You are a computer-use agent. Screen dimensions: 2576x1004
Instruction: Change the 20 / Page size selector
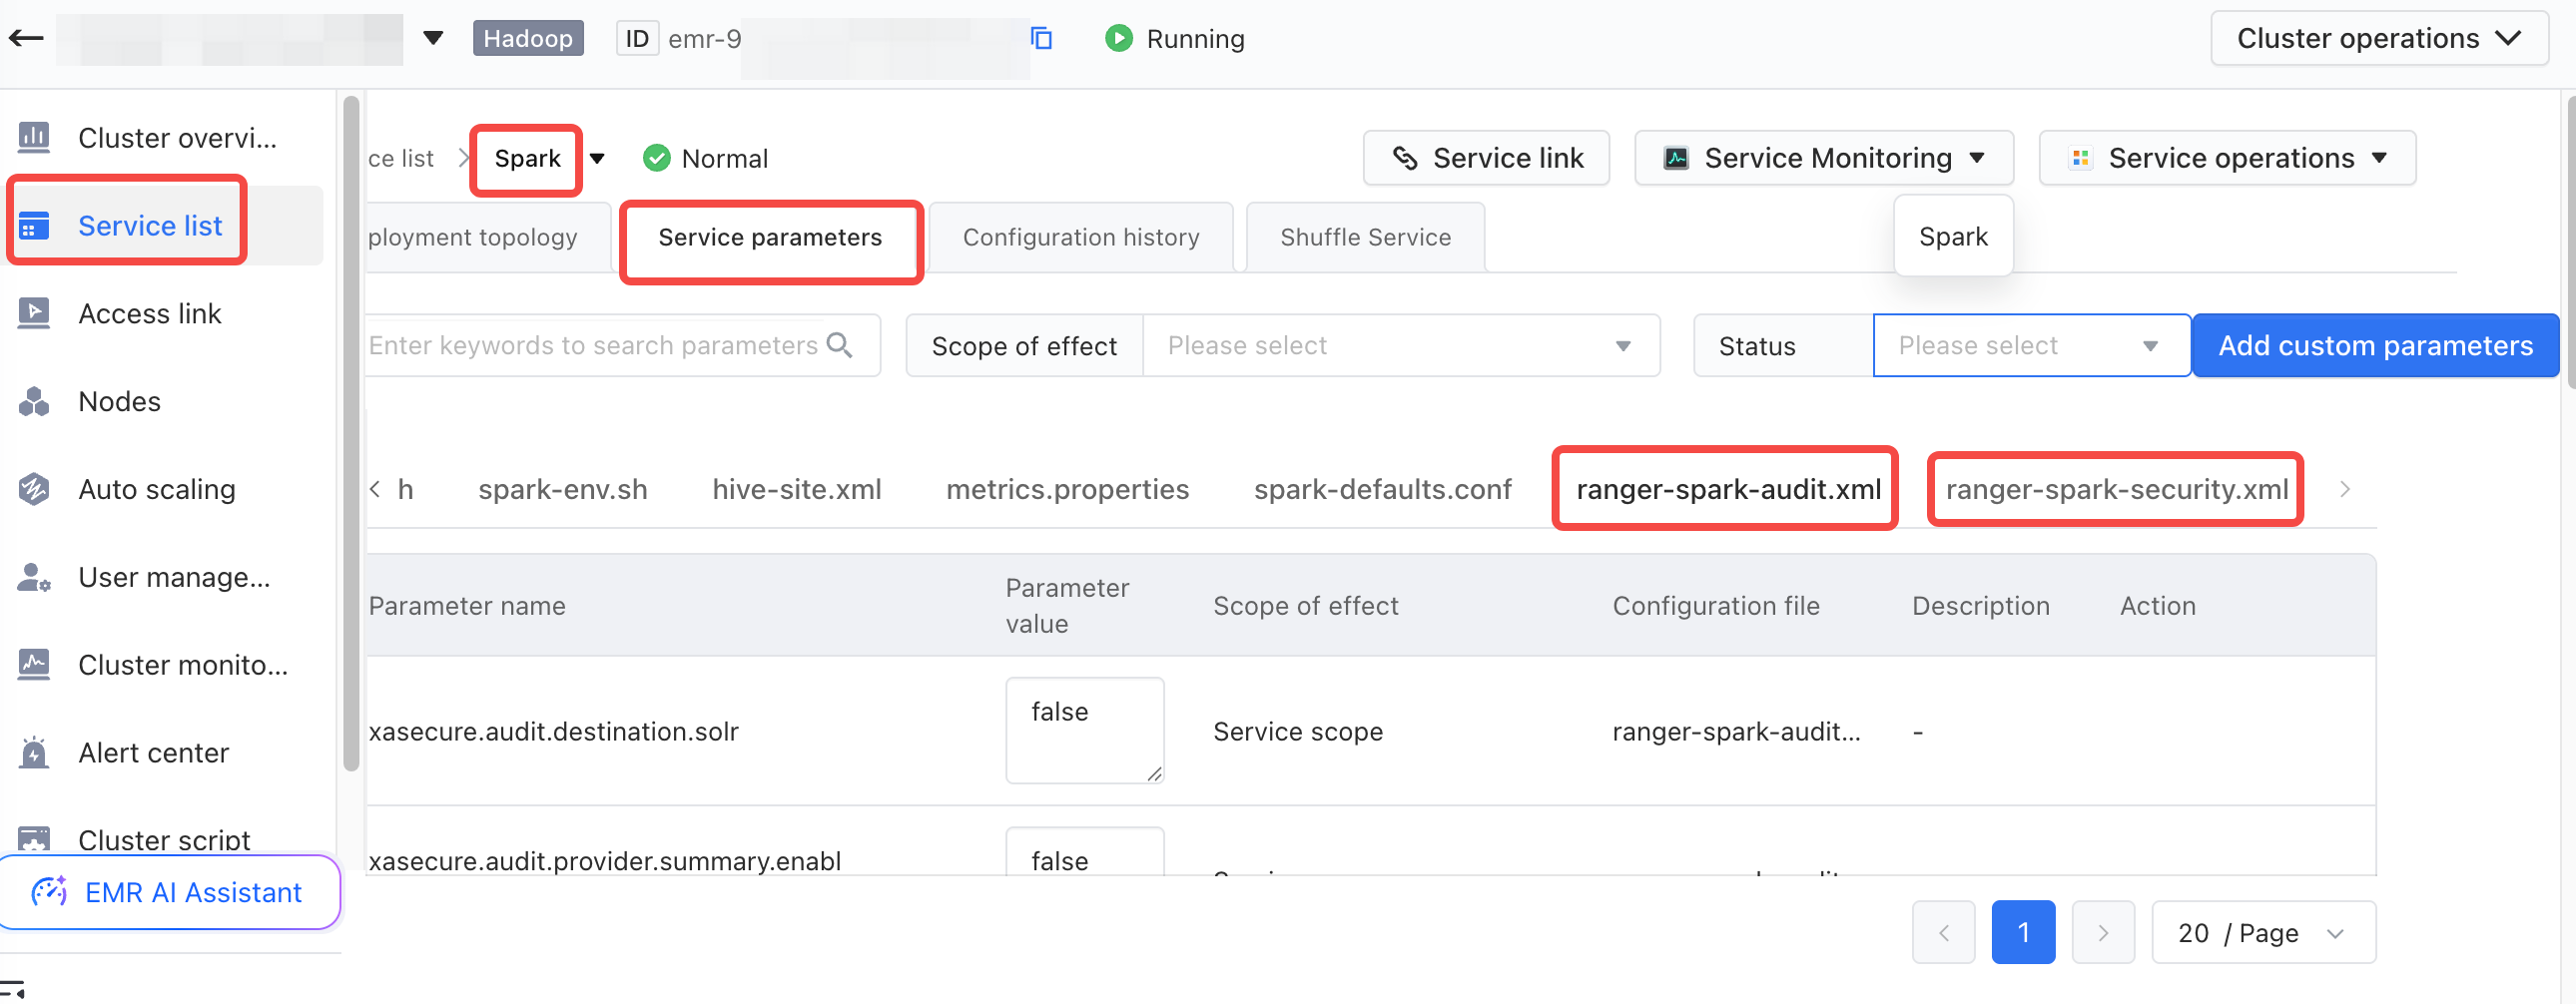(2263, 932)
